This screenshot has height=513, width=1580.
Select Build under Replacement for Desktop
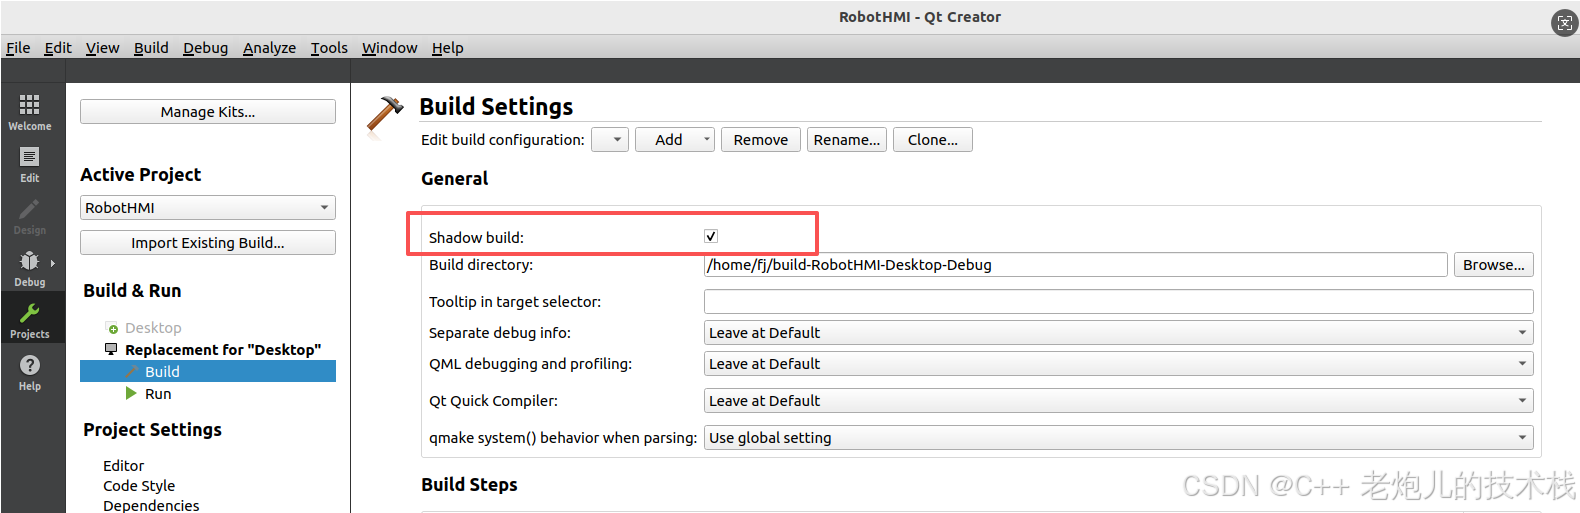[x=208, y=371]
